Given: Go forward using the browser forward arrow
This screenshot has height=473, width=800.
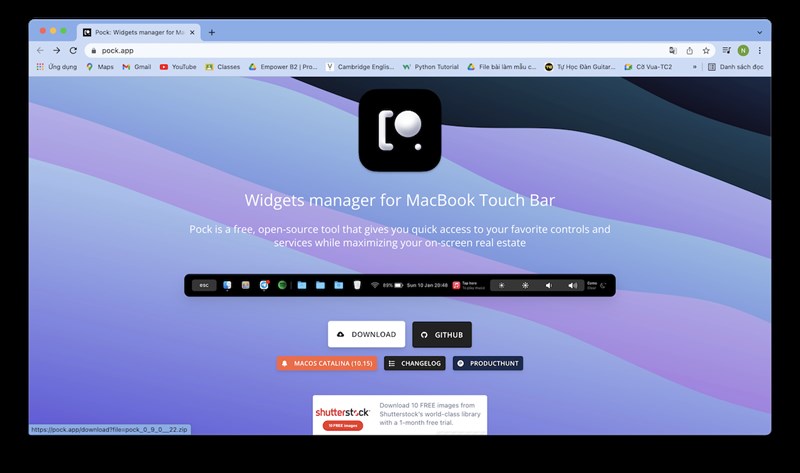Looking at the screenshot, I should point(57,51).
